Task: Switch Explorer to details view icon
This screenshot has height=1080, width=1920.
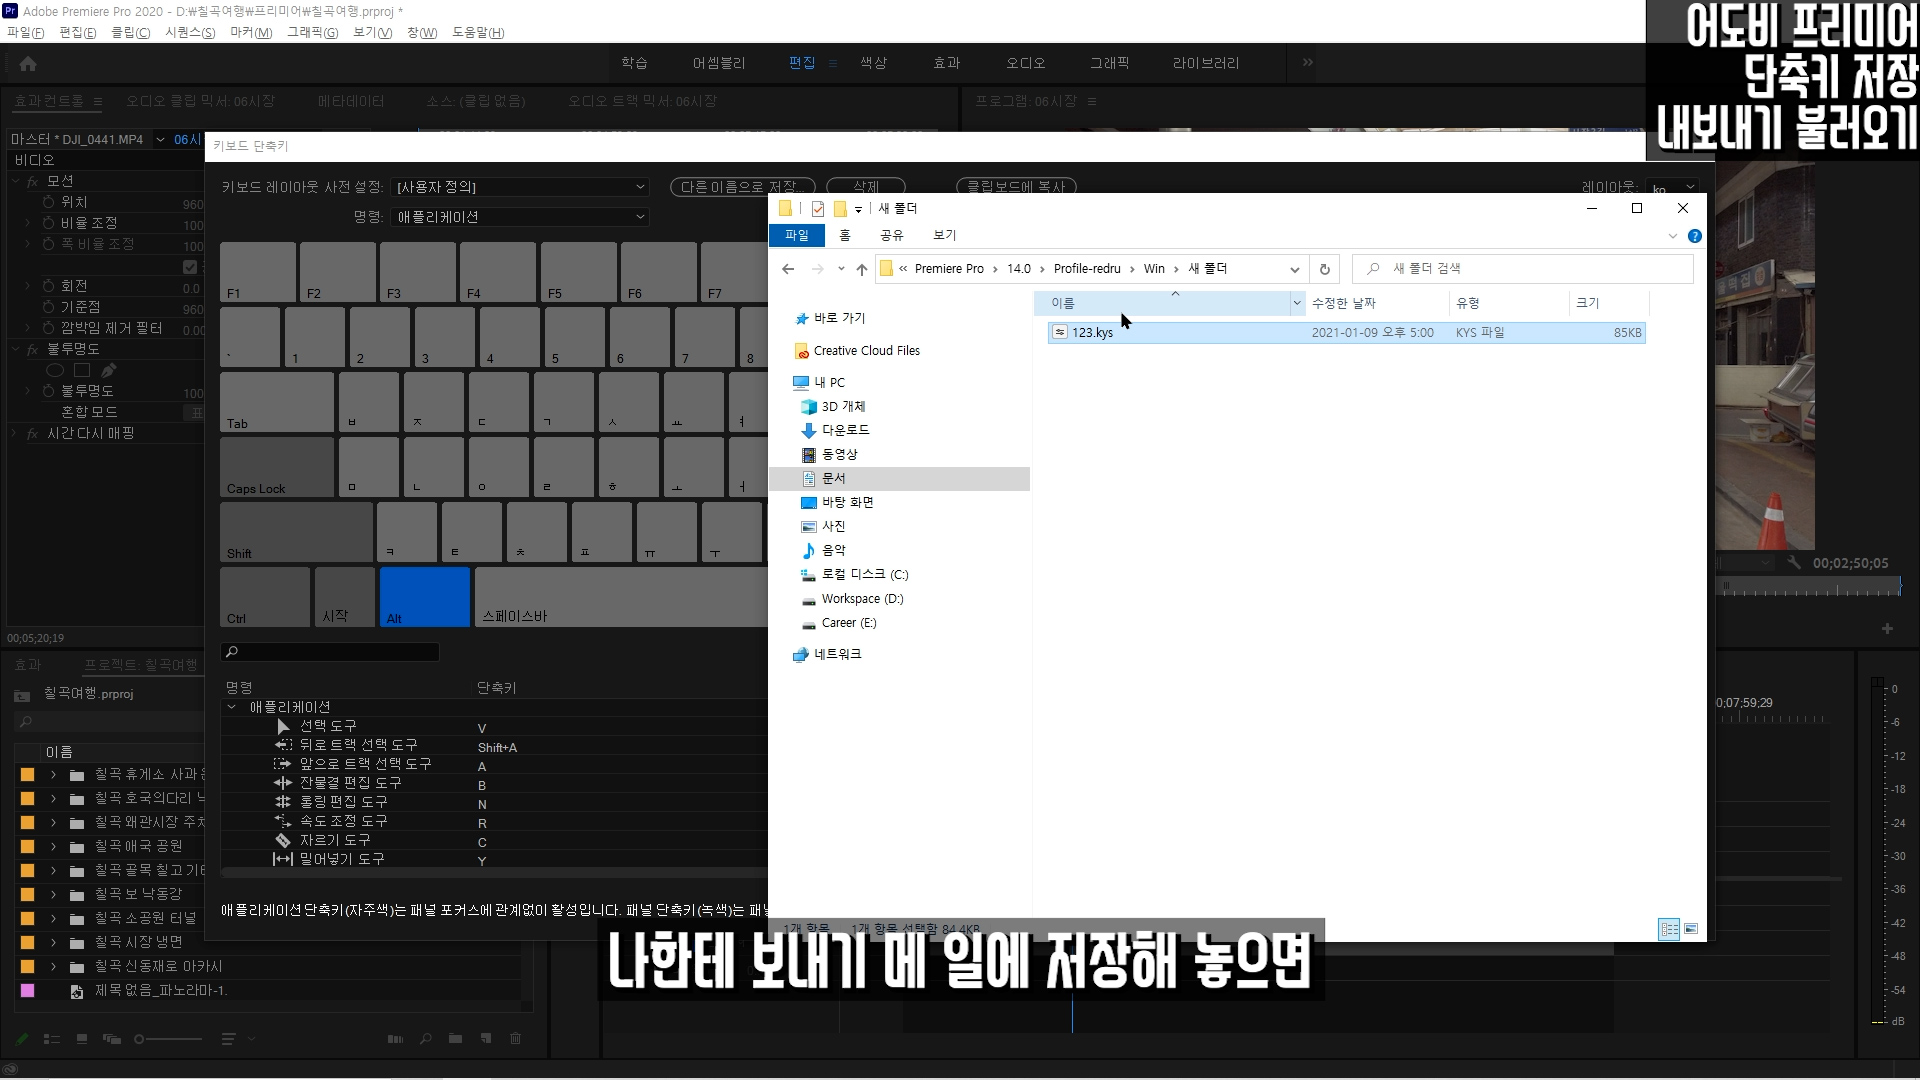Action: tap(1668, 929)
